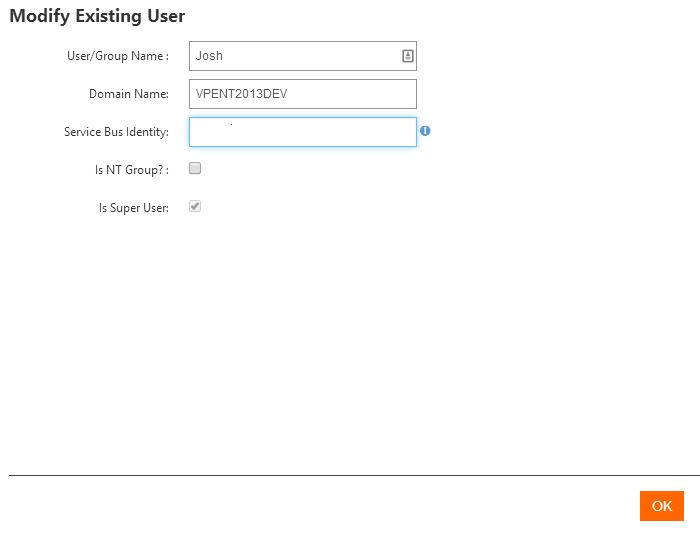This screenshot has width=700, height=537.
Task: Click the 'Is NT Group? :' label text
Action: click(x=131, y=170)
